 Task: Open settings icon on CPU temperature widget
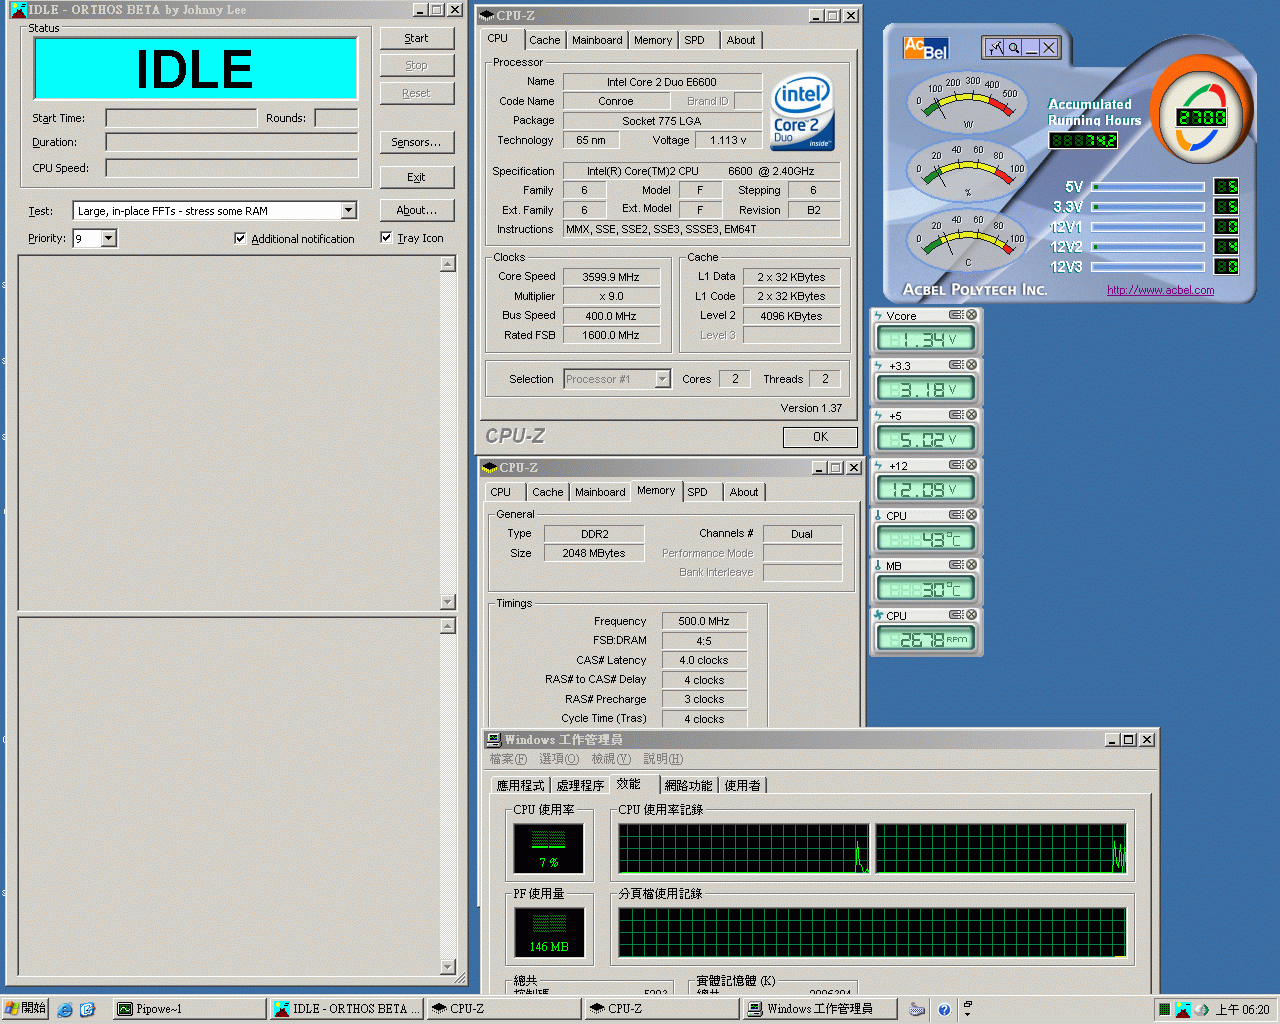tap(956, 515)
